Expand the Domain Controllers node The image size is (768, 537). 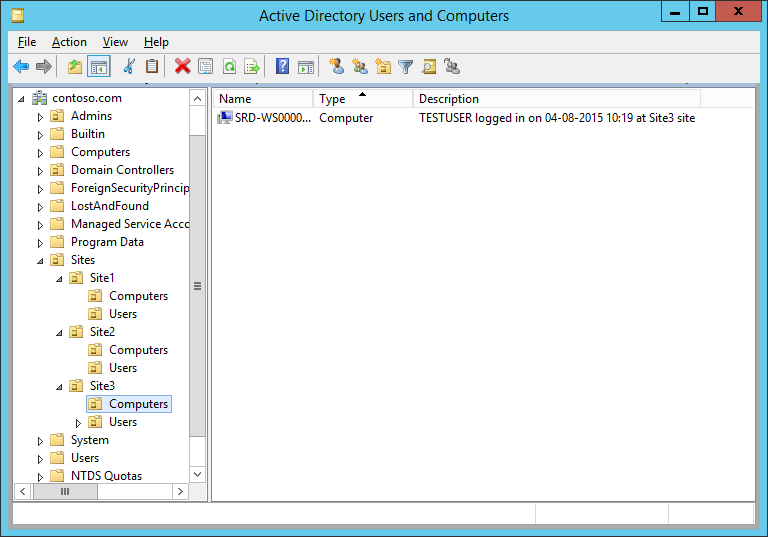(x=40, y=171)
